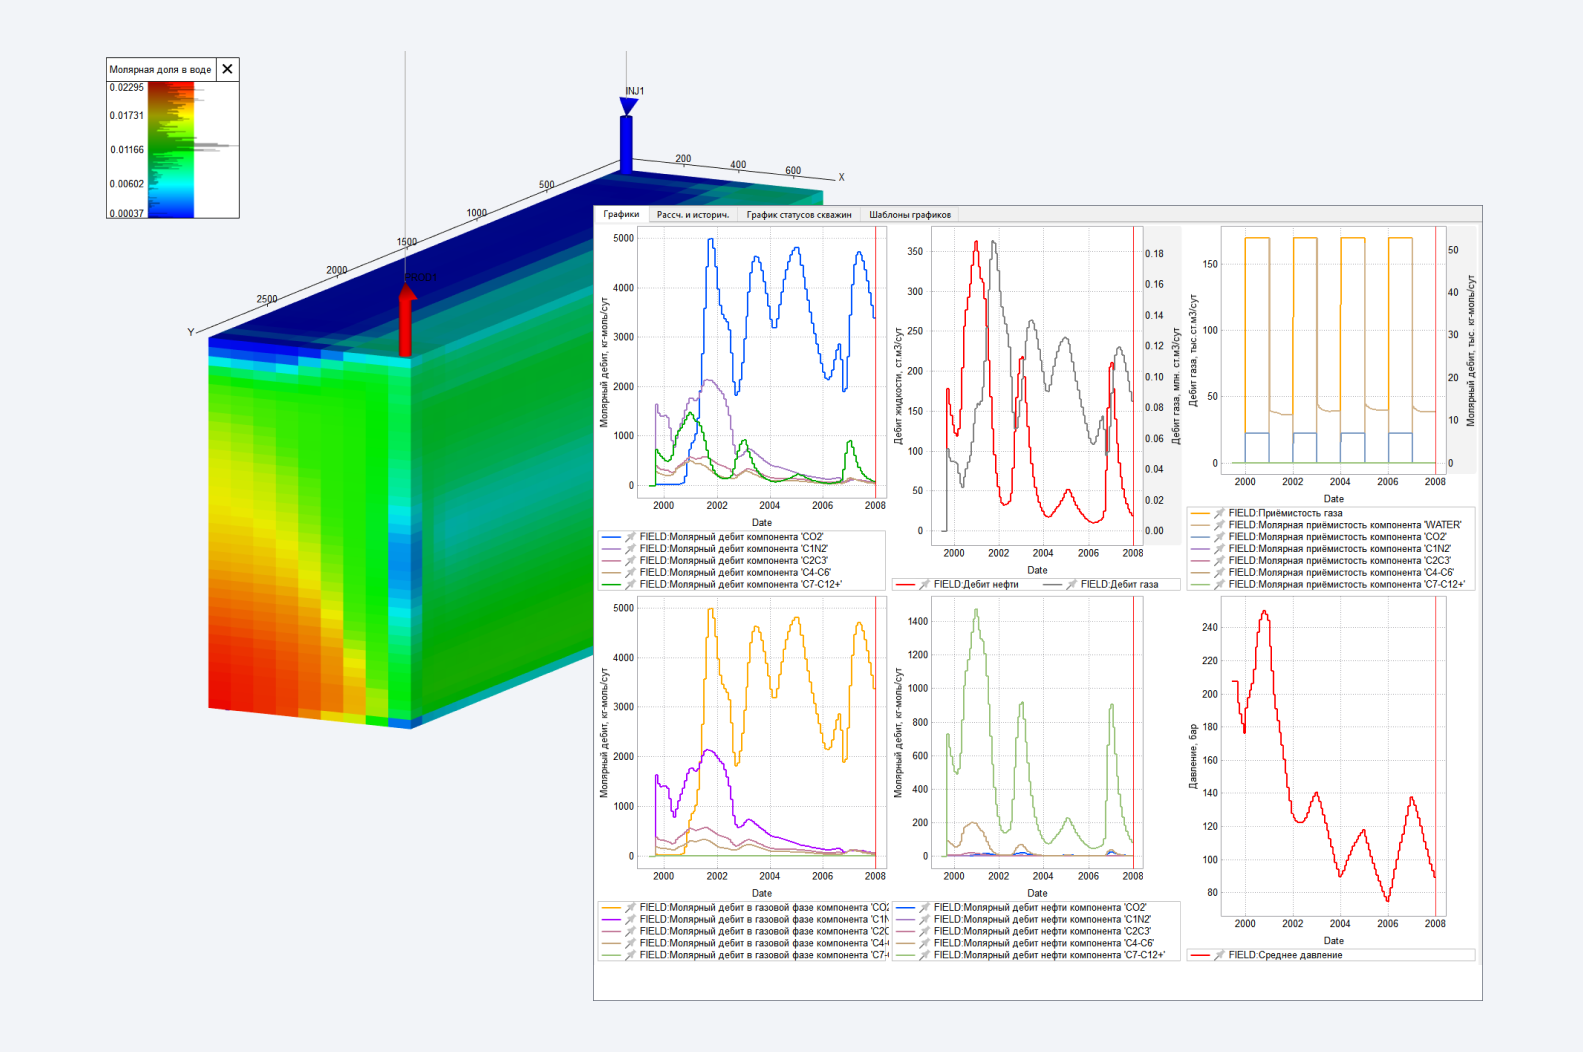
Task: Click the 0.00037 minimum value on the color legend
Action: click(127, 213)
